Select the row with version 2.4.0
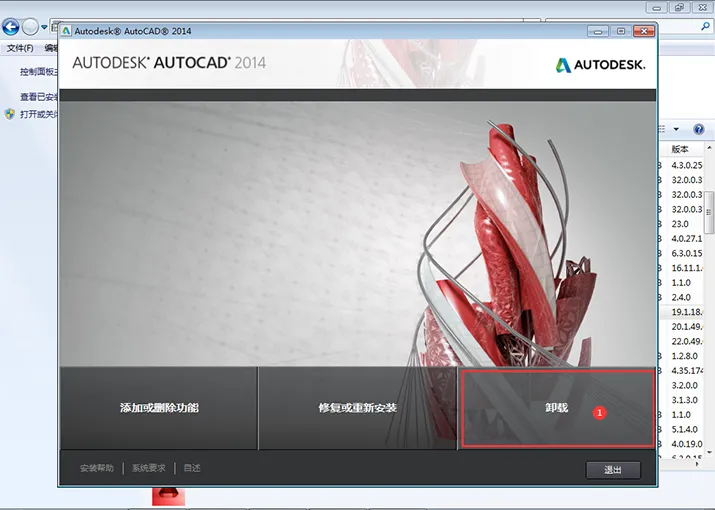 point(682,297)
